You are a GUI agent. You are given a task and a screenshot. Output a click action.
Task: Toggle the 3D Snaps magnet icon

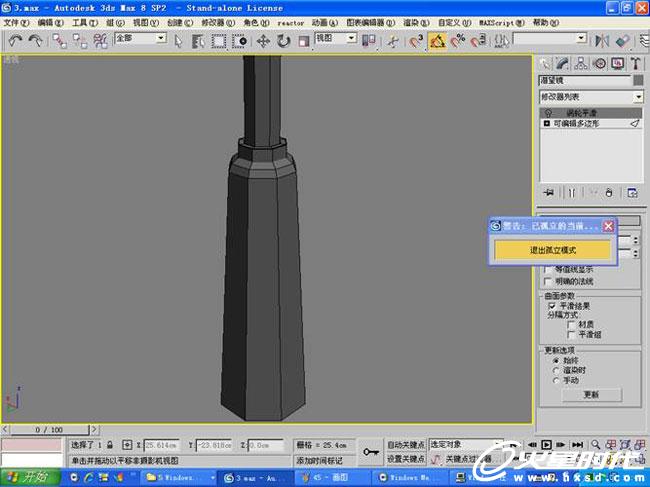(x=416, y=41)
